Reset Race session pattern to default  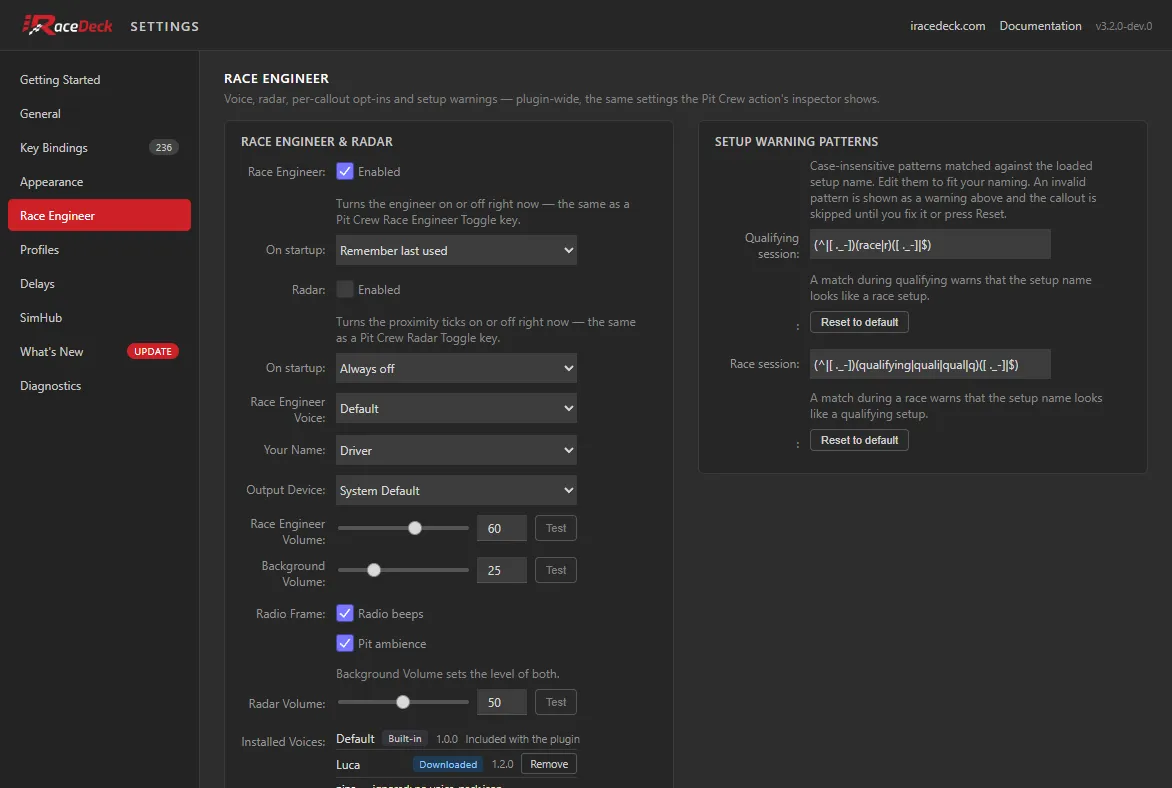859,440
